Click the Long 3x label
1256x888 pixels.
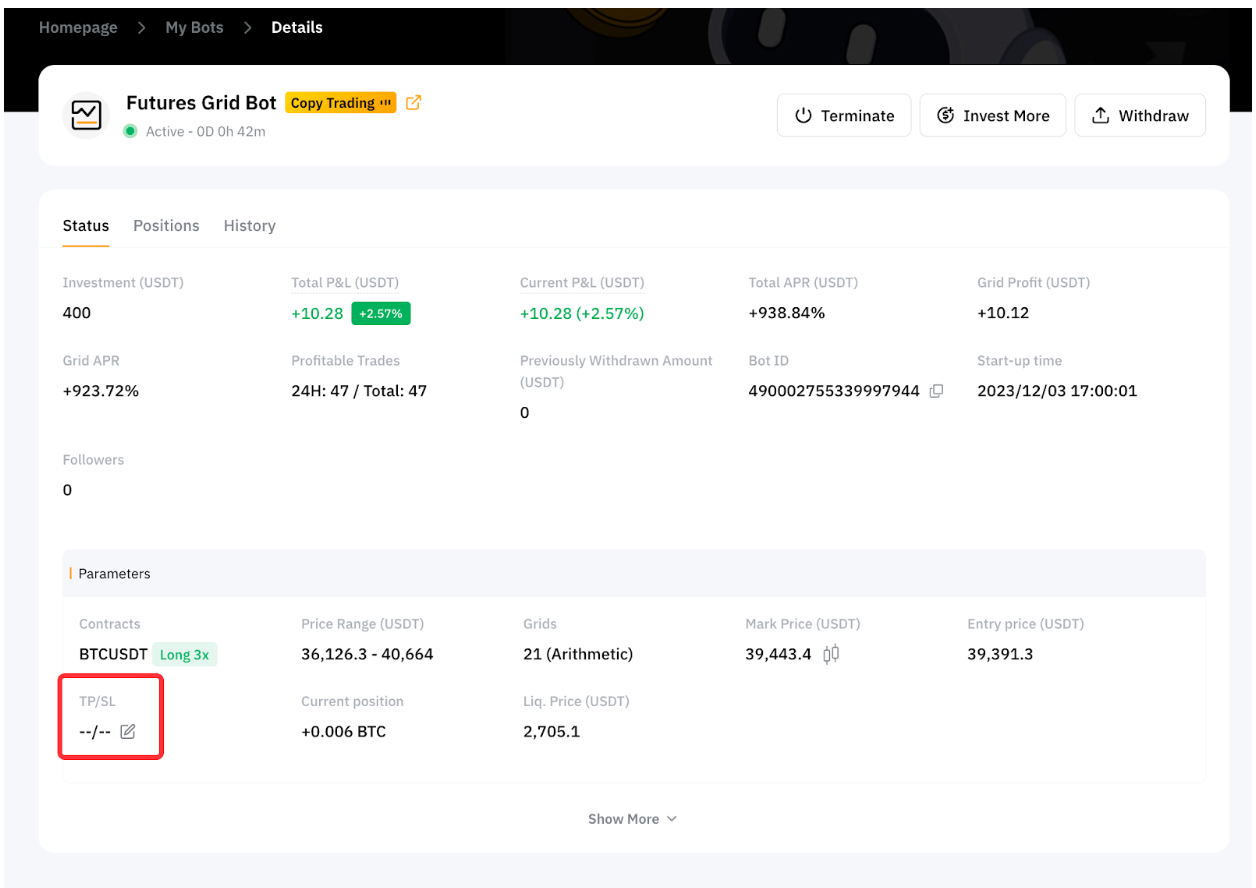185,655
